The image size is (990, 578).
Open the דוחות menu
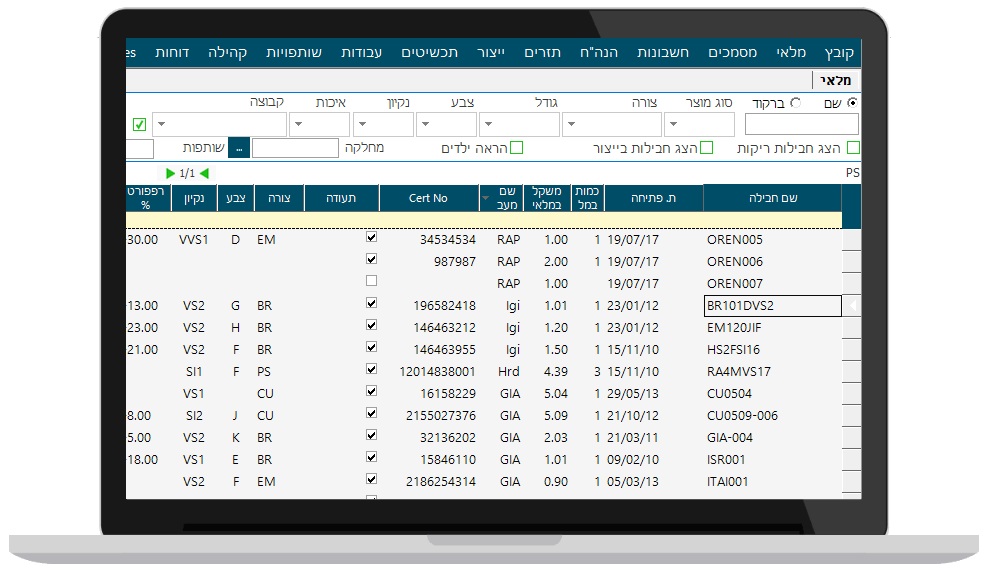pos(172,52)
